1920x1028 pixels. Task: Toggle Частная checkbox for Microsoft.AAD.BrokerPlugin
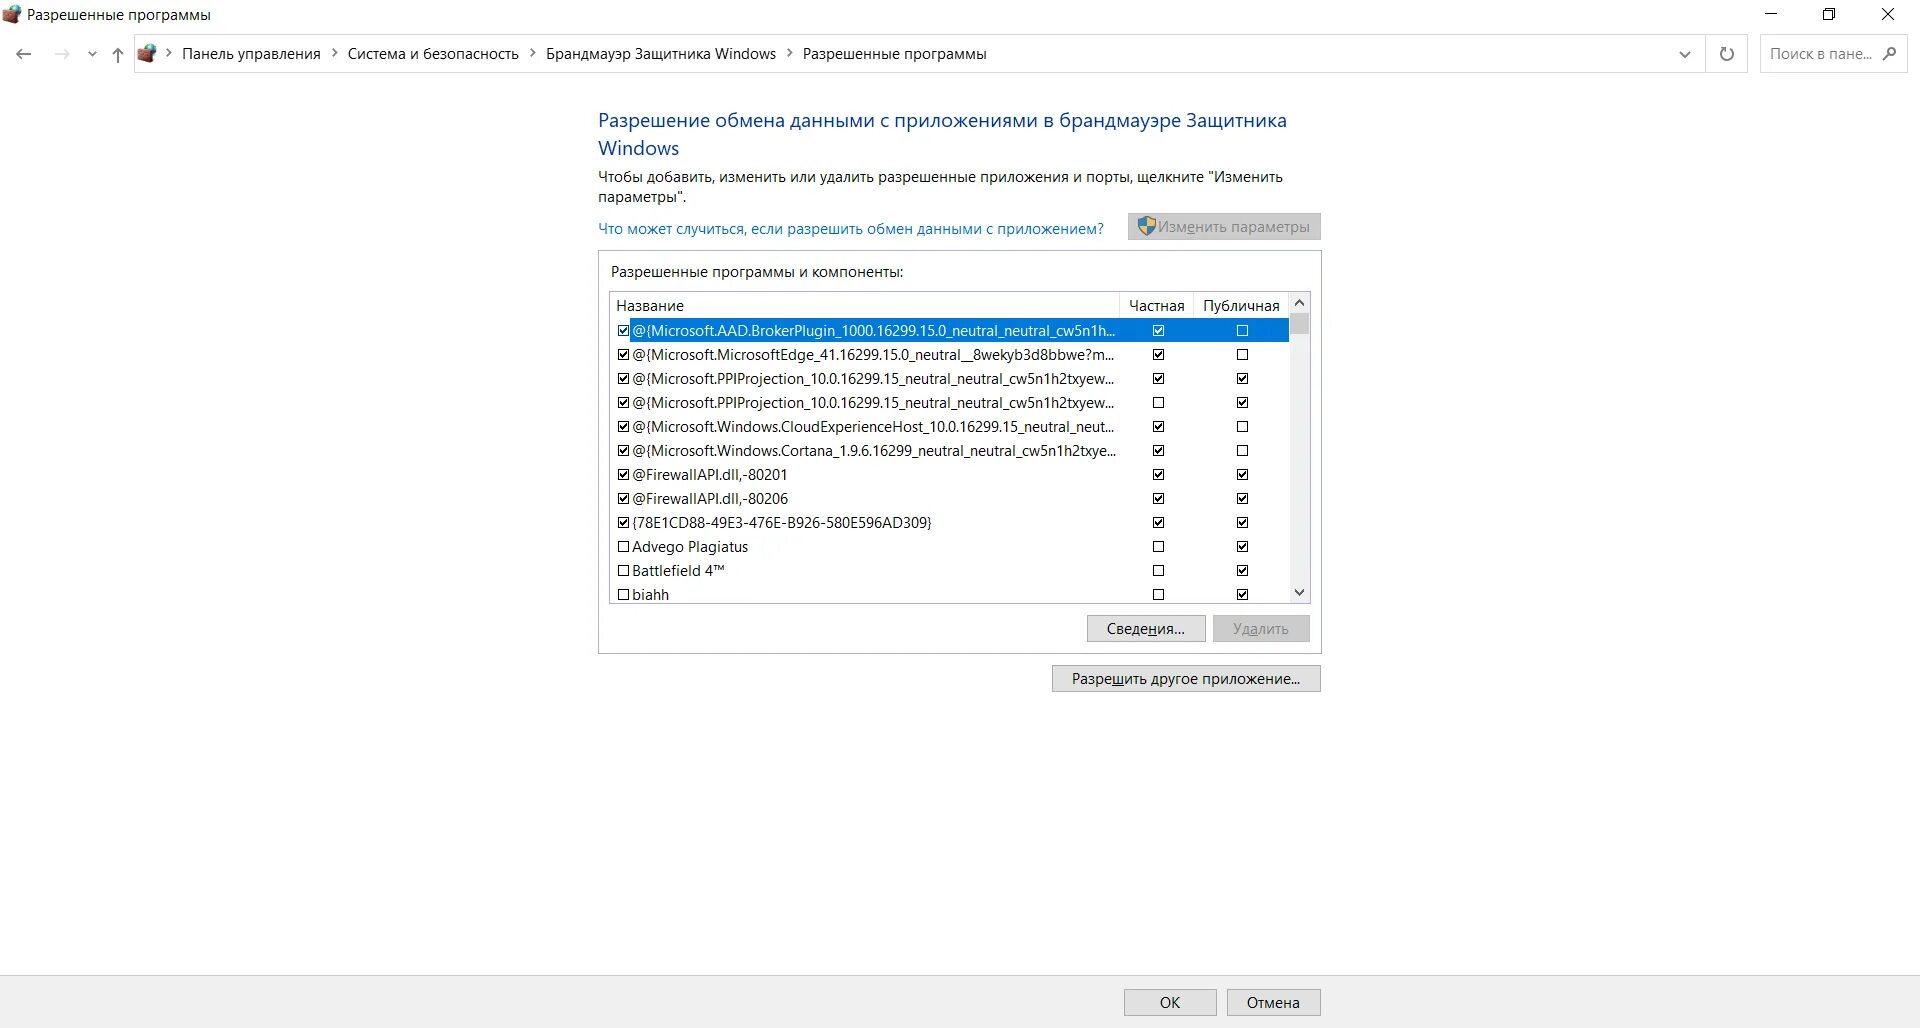coord(1158,331)
